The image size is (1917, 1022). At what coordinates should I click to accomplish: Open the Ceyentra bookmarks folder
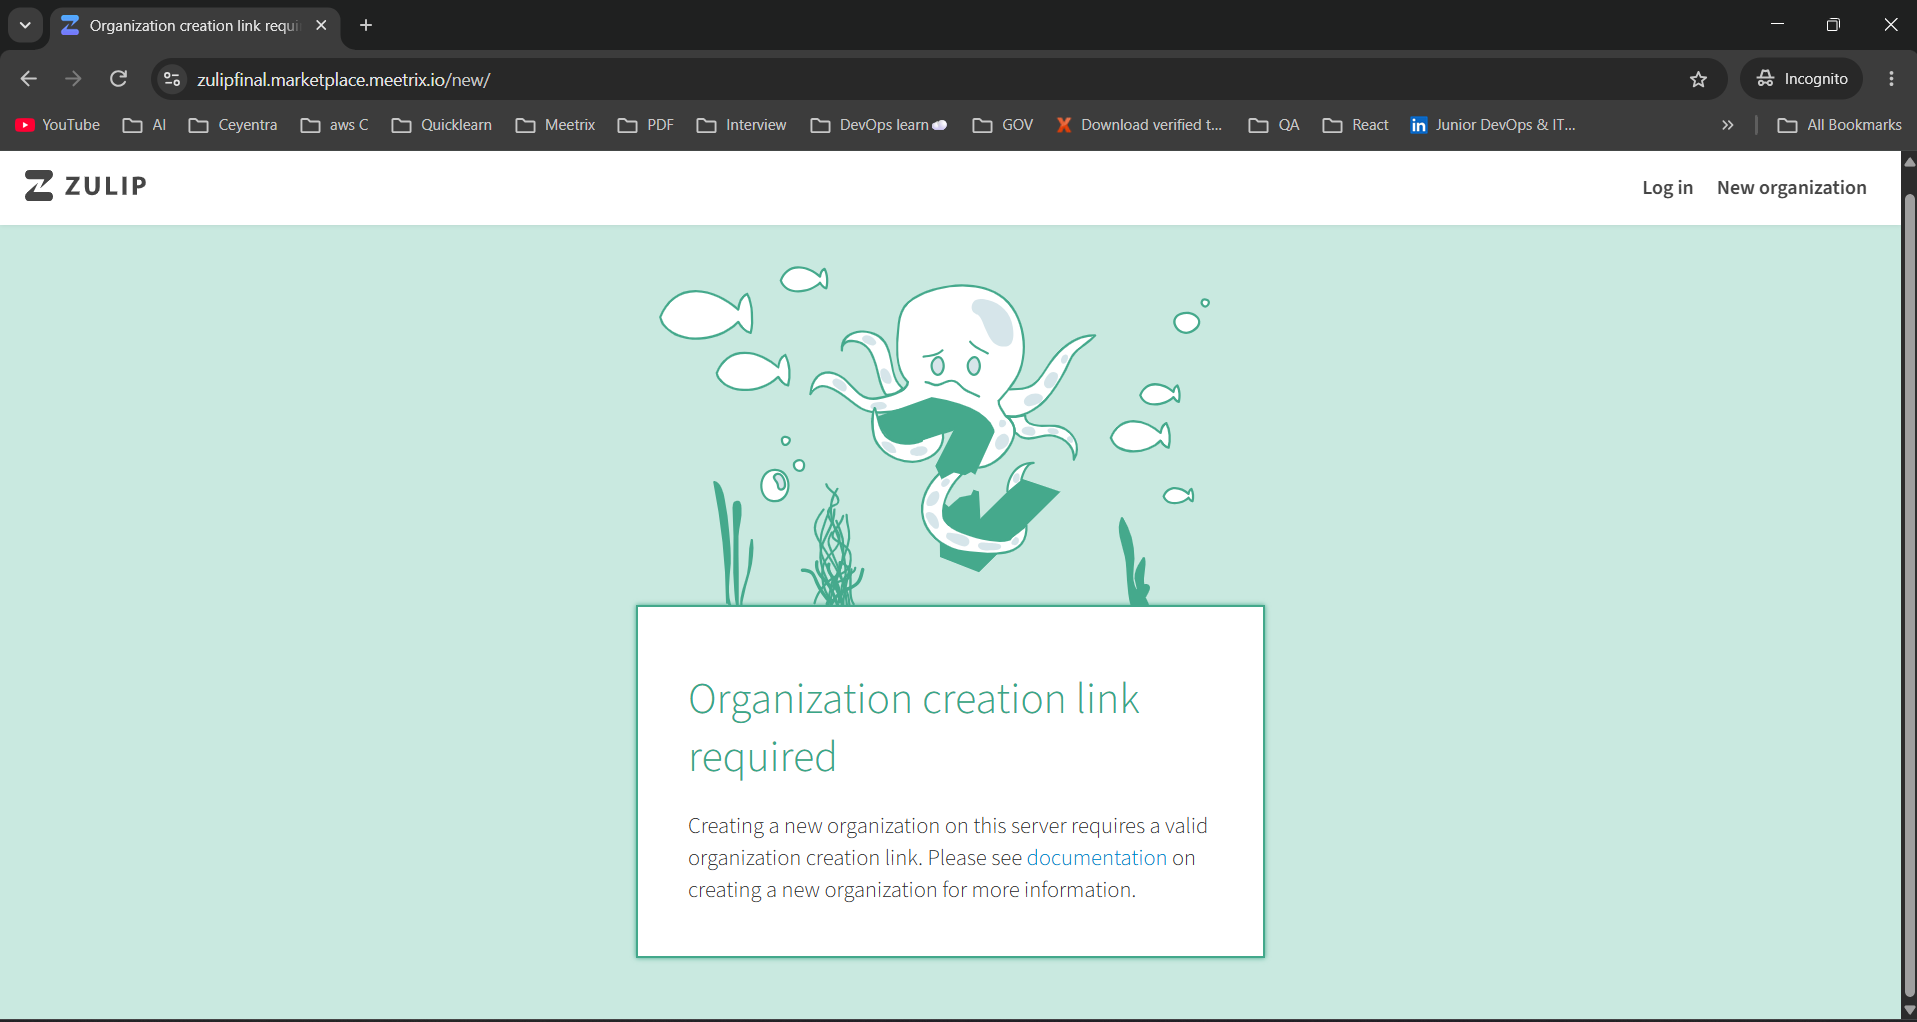pyautogui.click(x=233, y=125)
